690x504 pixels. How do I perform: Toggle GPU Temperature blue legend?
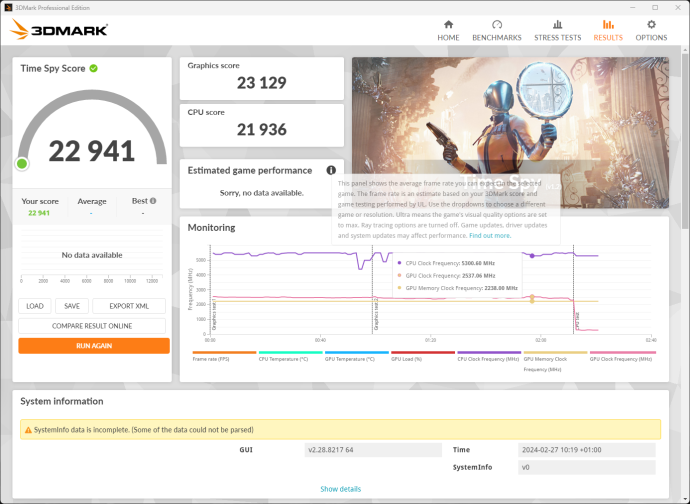pos(357,356)
